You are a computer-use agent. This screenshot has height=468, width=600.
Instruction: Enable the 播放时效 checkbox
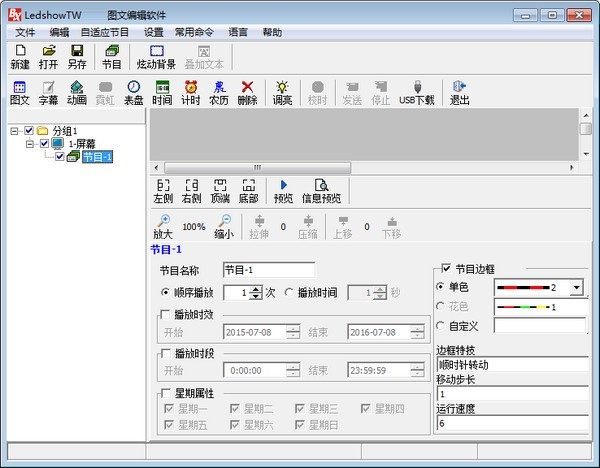[x=166, y=314]
